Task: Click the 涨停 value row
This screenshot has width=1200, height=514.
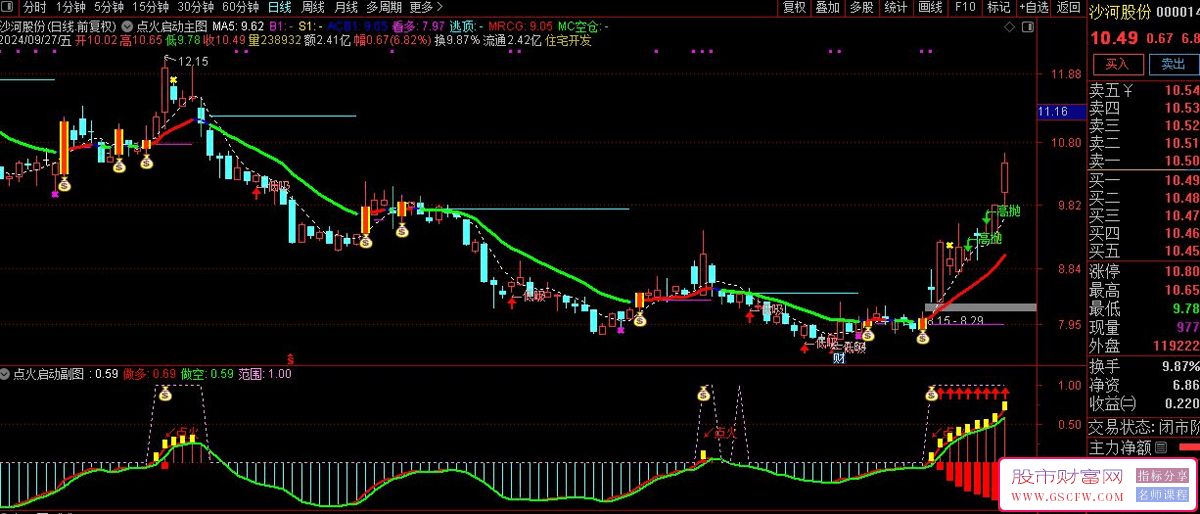Action: click(1144, 270)
